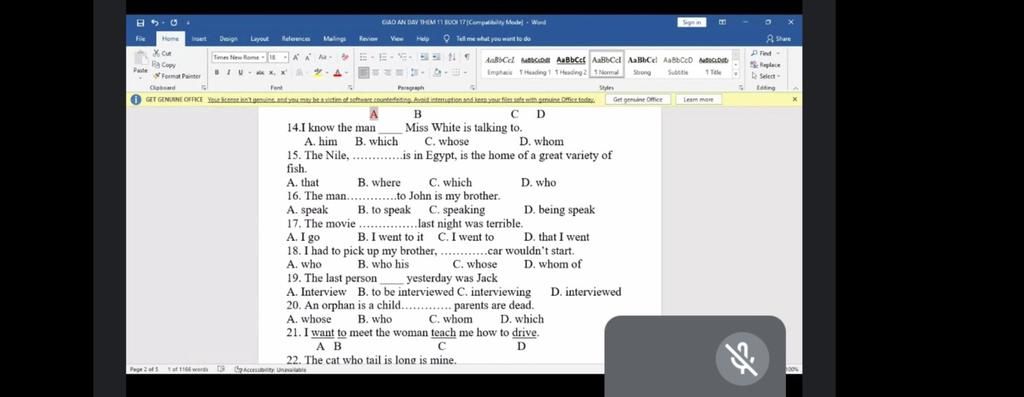Apply italic formatting
The width and height of the screenshot is (1024, 397).
click(x=228, y=72)
